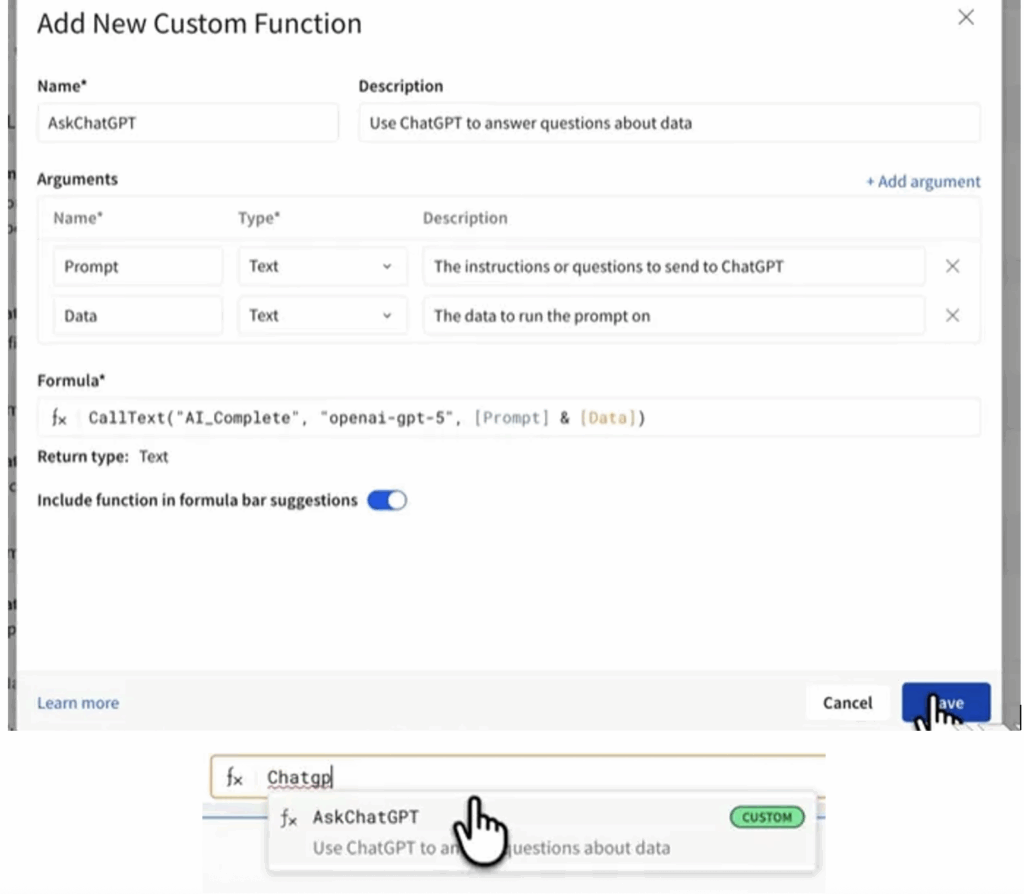The image size is (1024, 894).
Task: Save the custom function
Action: [945, 703]
